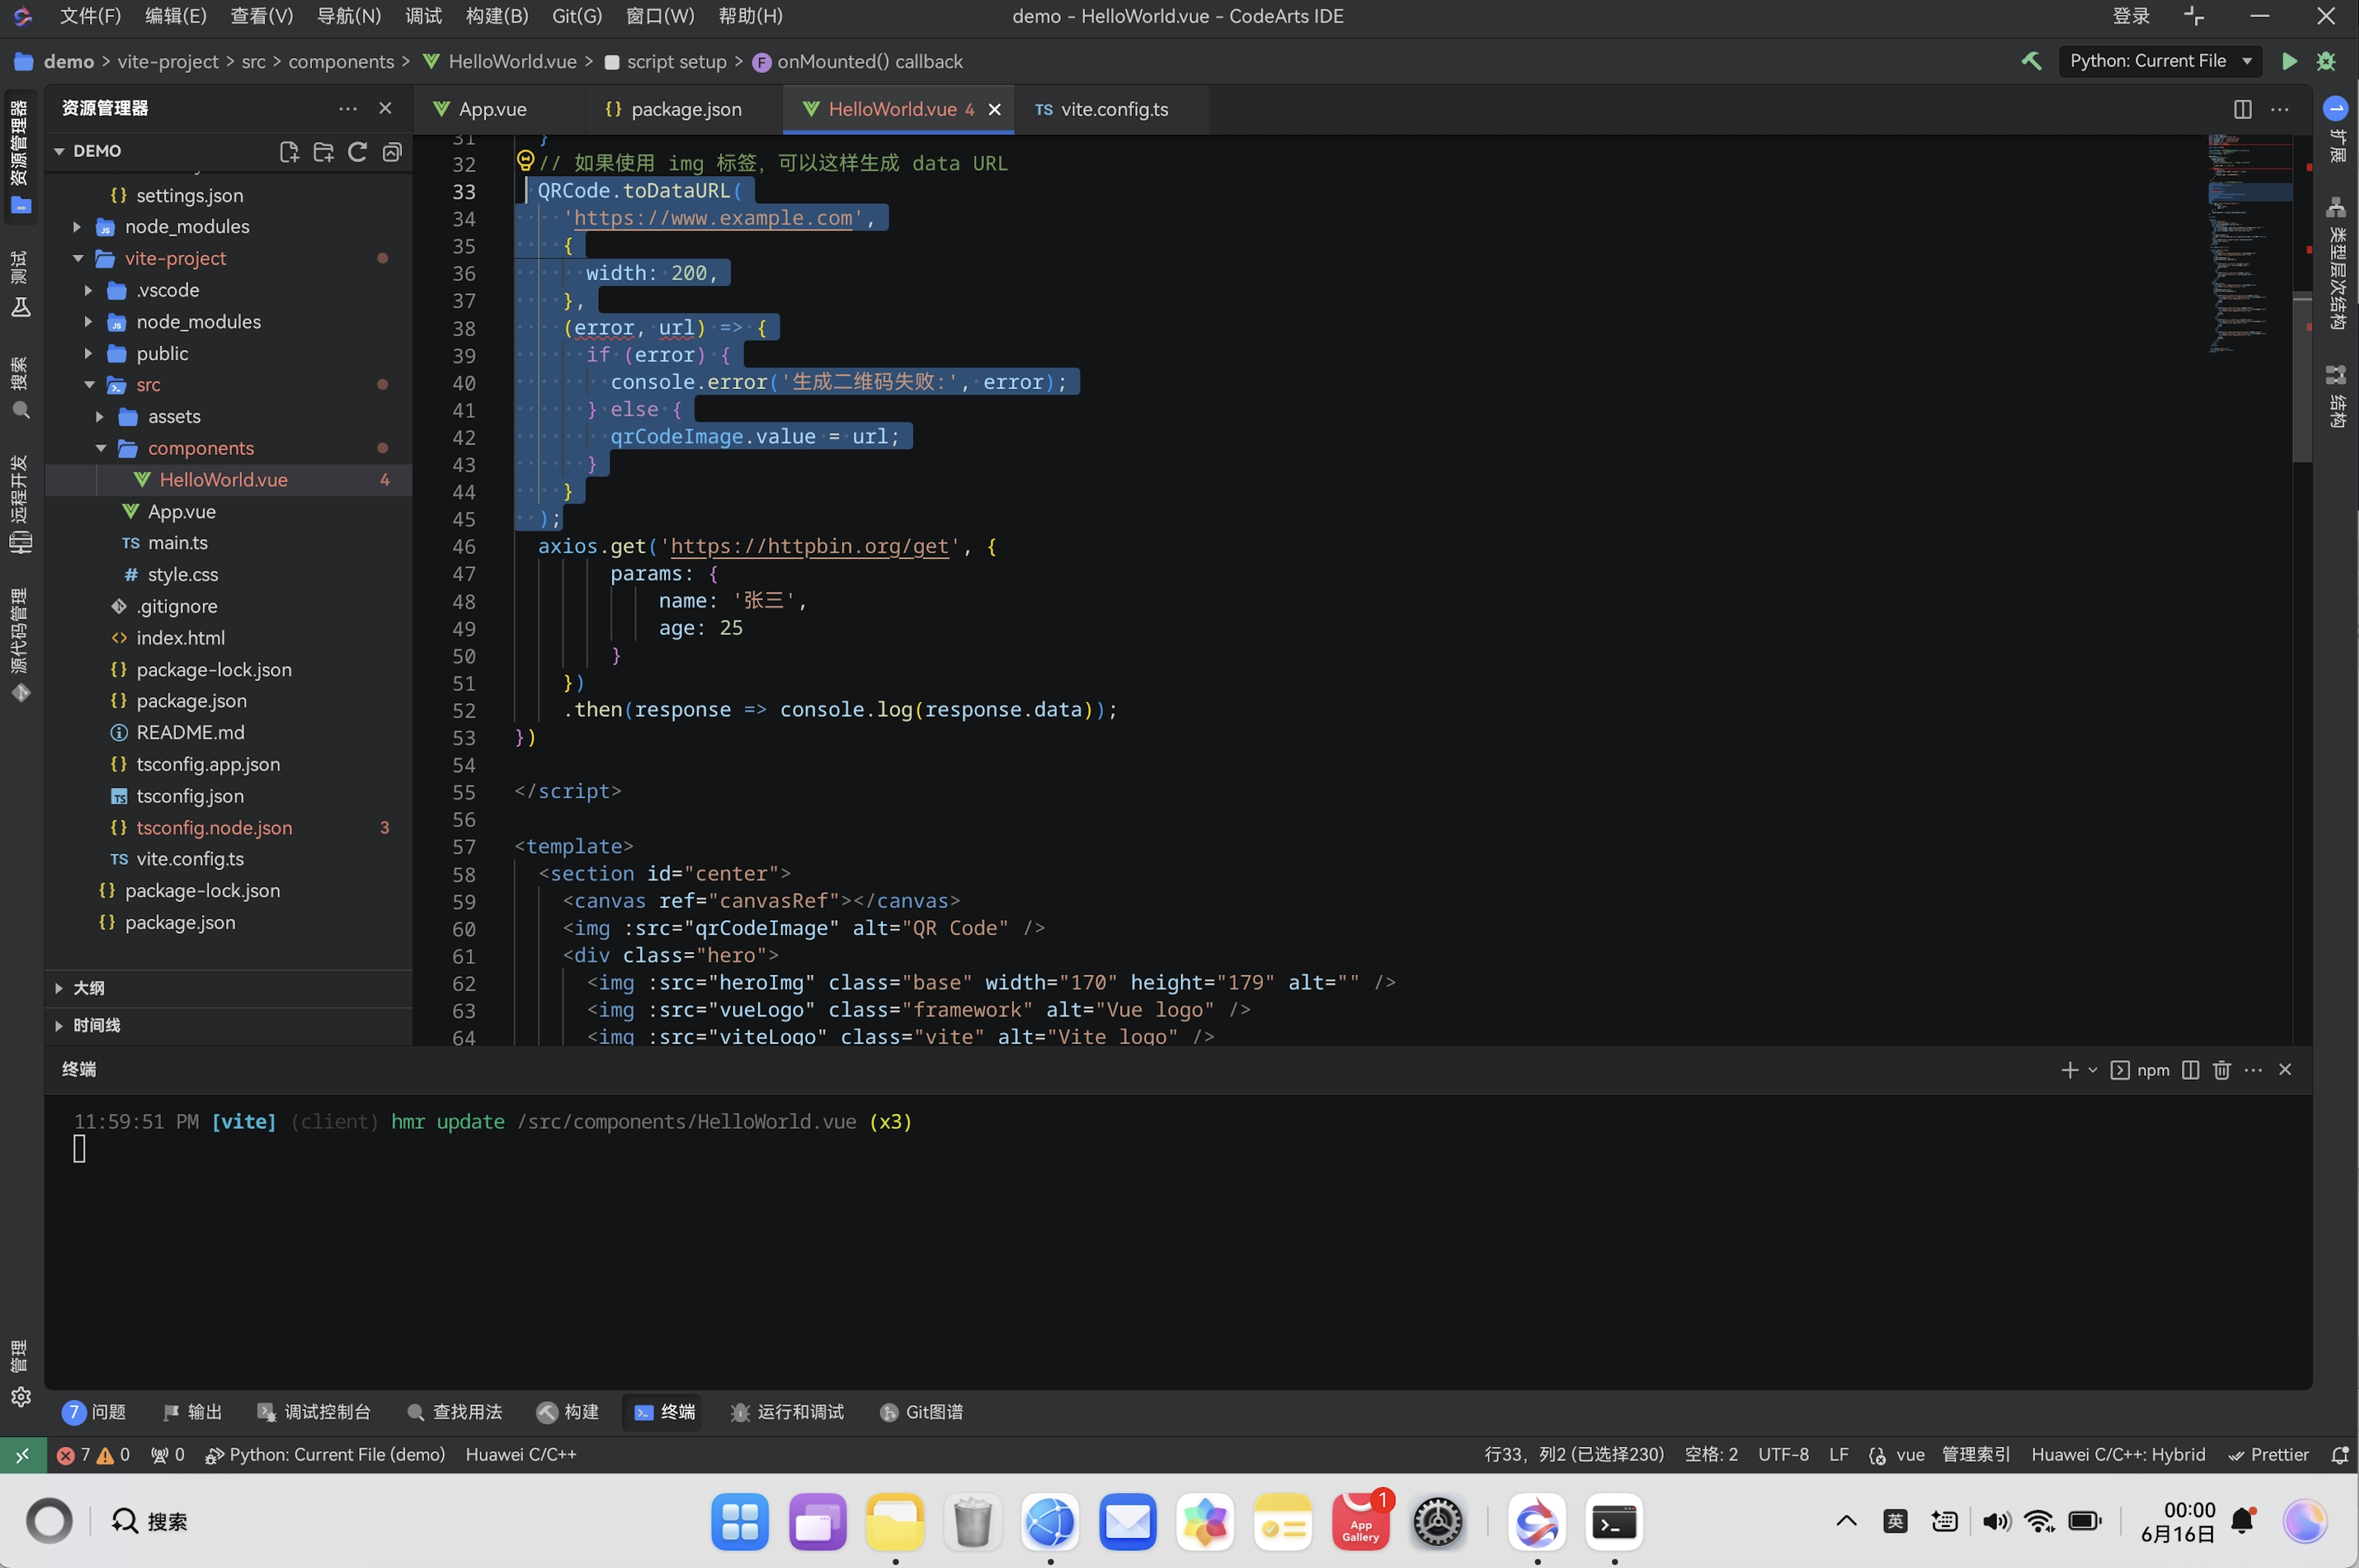The width and height of the screenshot is (2359, 1568).
Task: Open main.ts in the file tree
Action: (178, 543)
